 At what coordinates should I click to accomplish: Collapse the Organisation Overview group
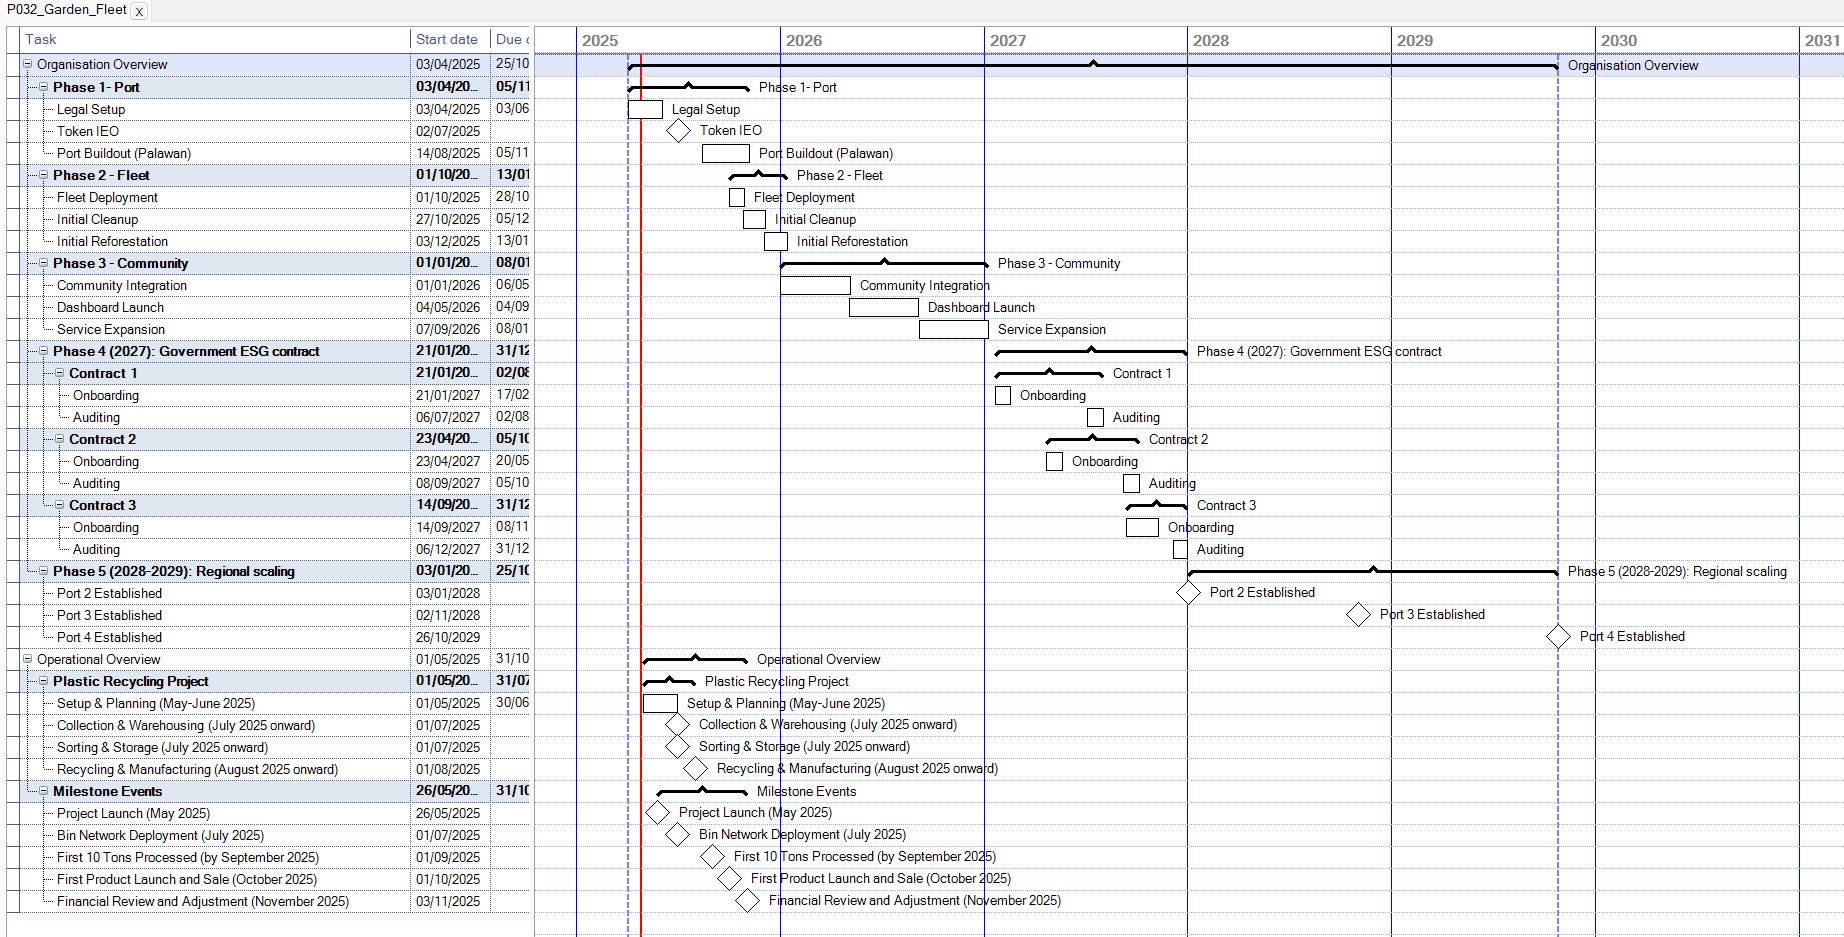pos(28,65)
